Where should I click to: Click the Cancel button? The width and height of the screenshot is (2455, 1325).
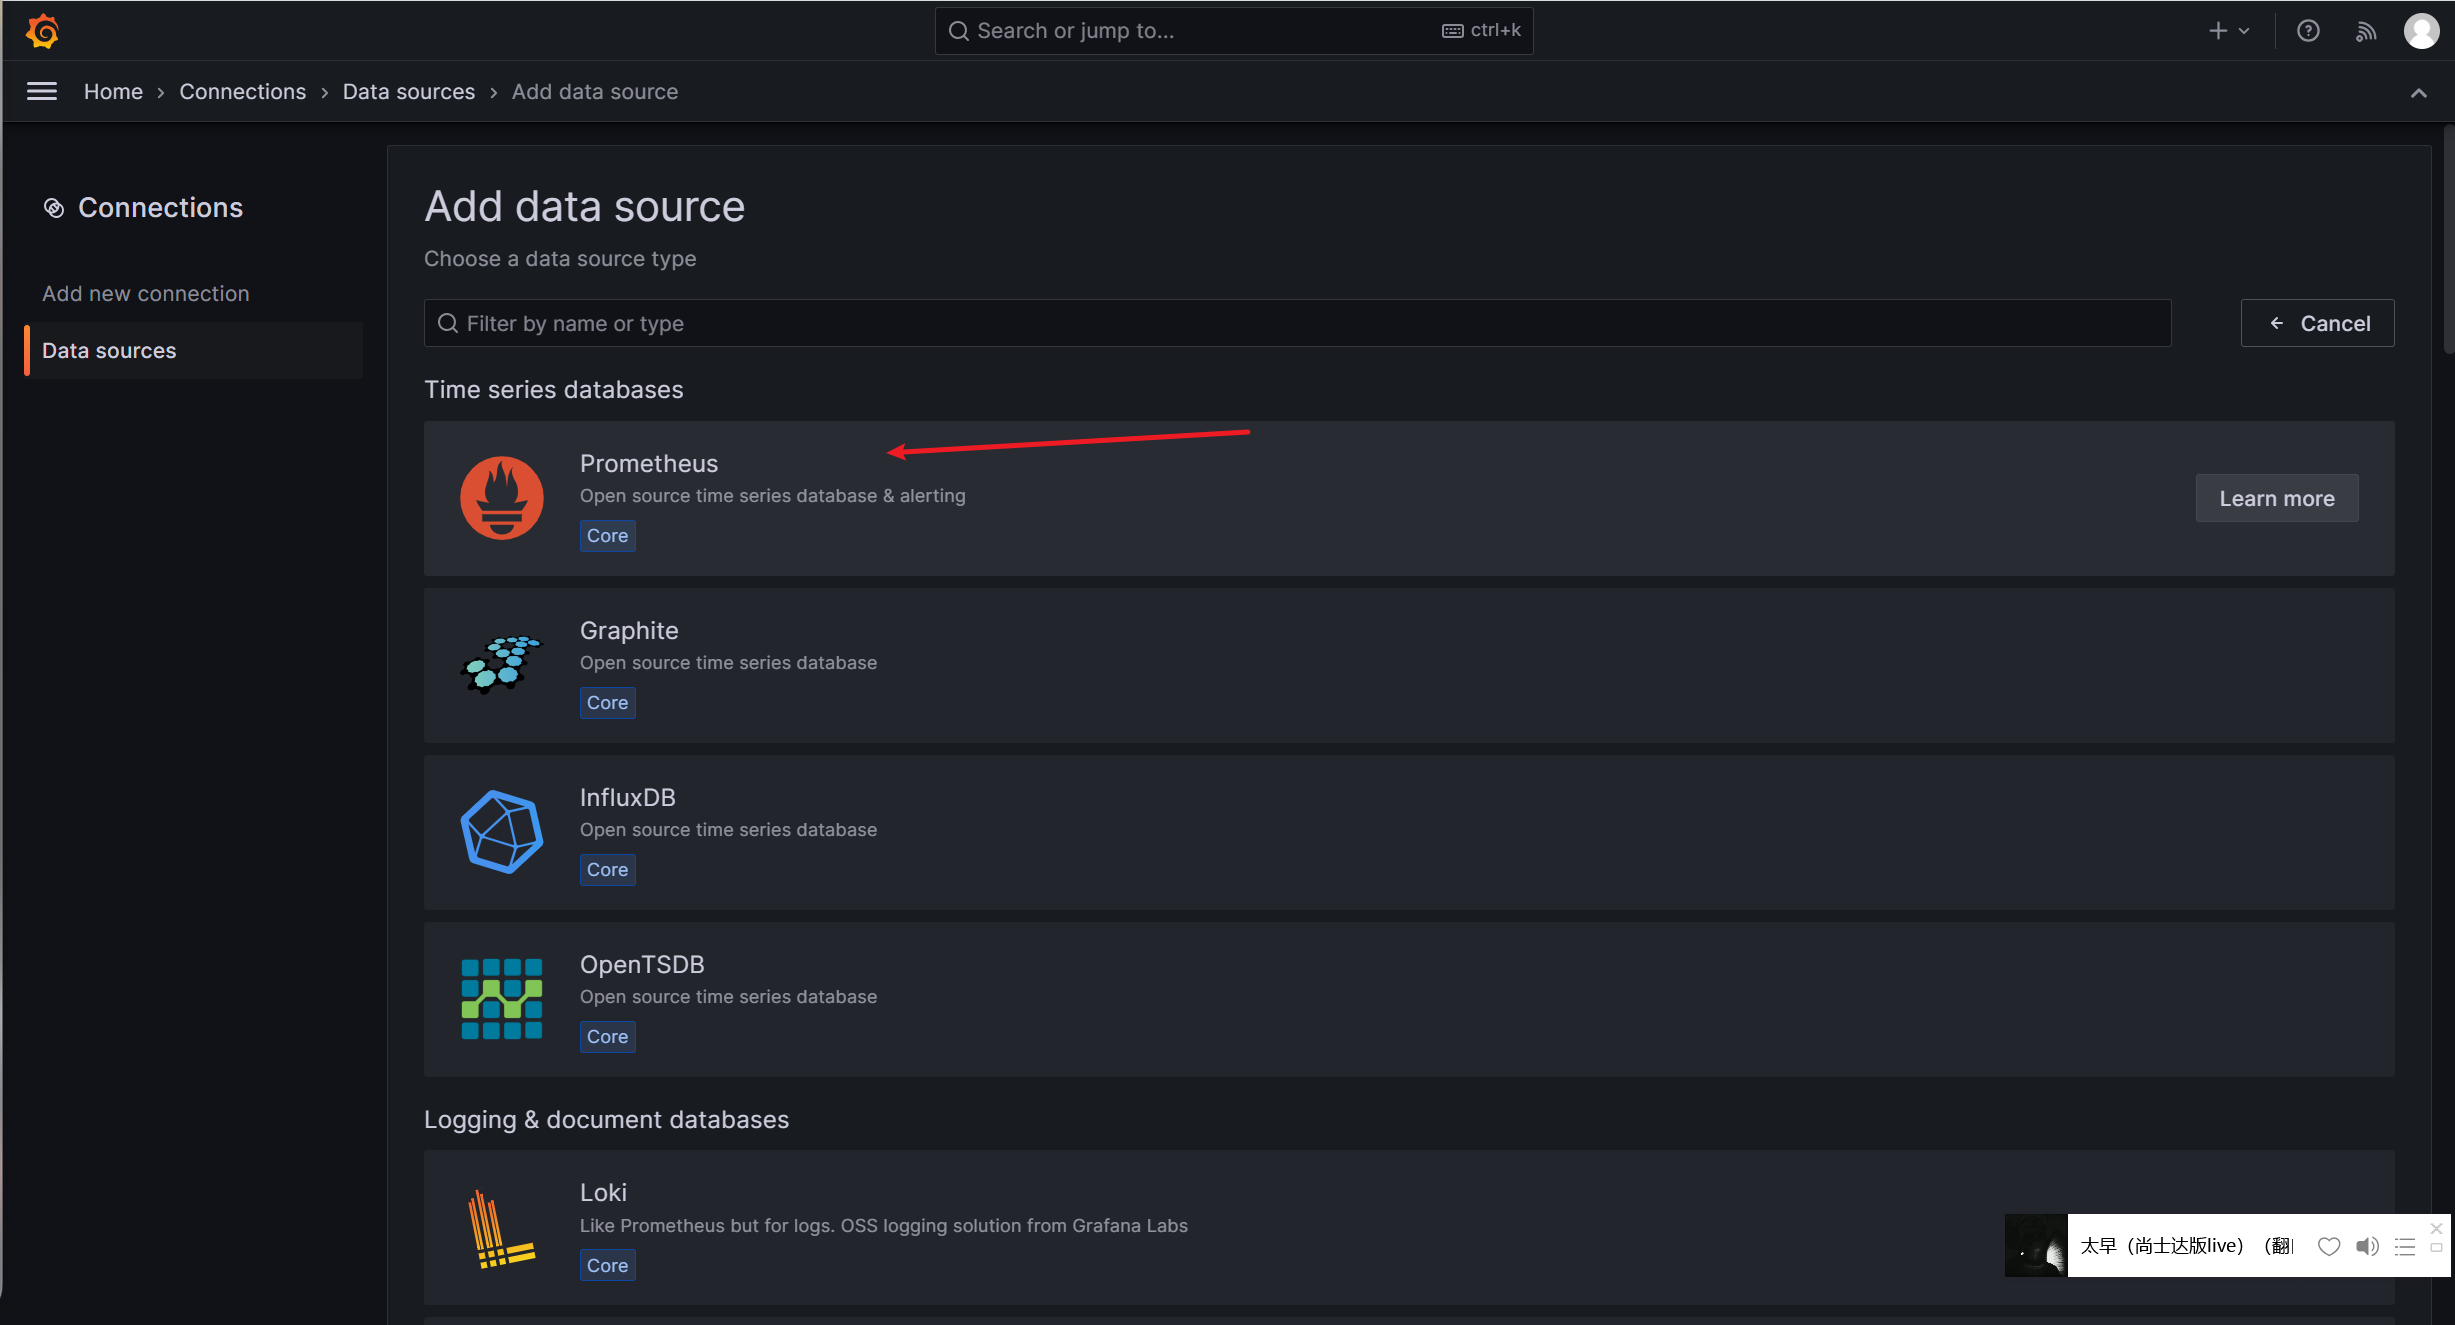[2317, 323]
